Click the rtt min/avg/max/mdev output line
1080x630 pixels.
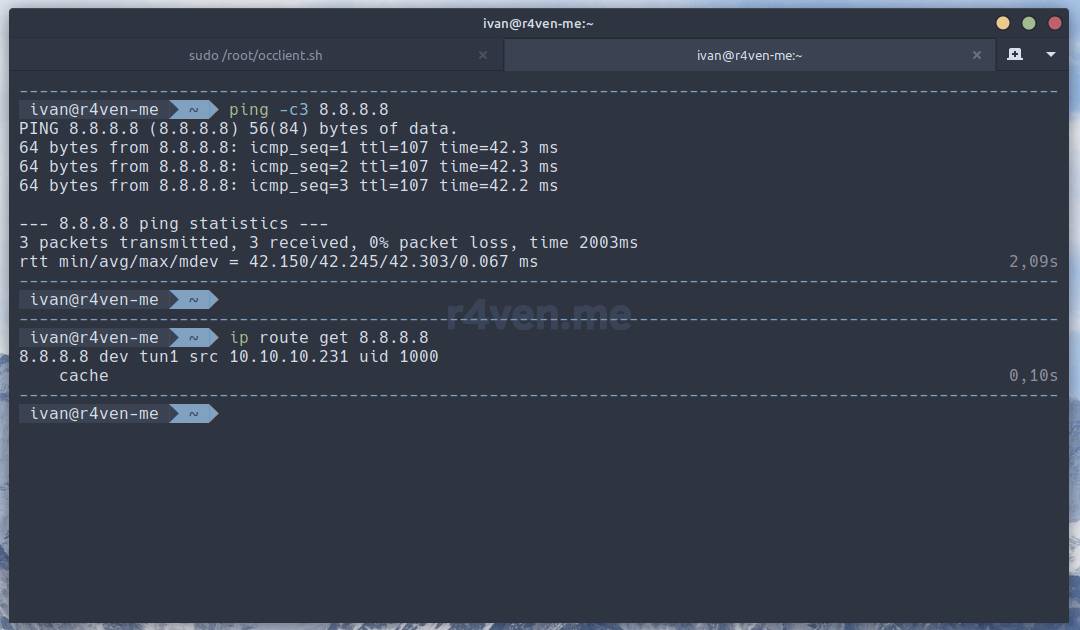(x=278, y=262)
